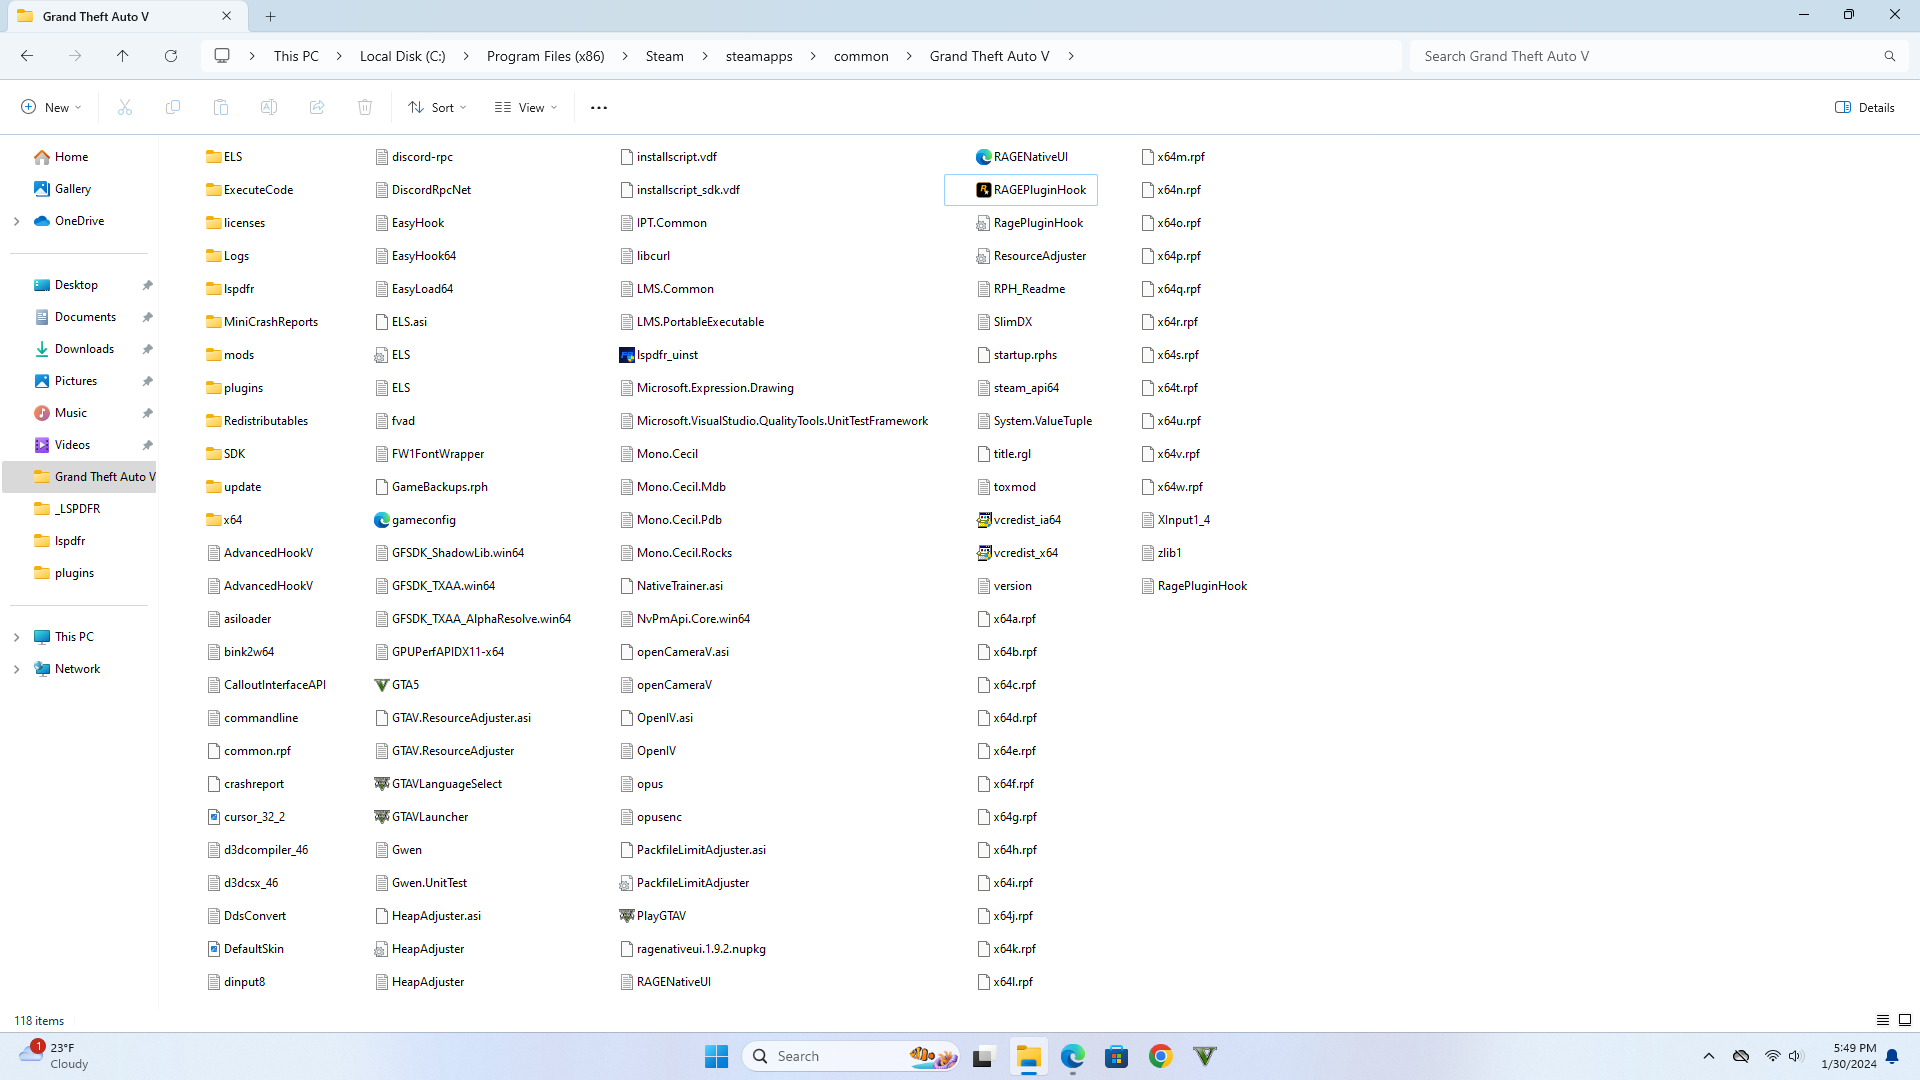Open a new tab with the plus button
Screen dimensions: 1920x1080
point(271,16)
